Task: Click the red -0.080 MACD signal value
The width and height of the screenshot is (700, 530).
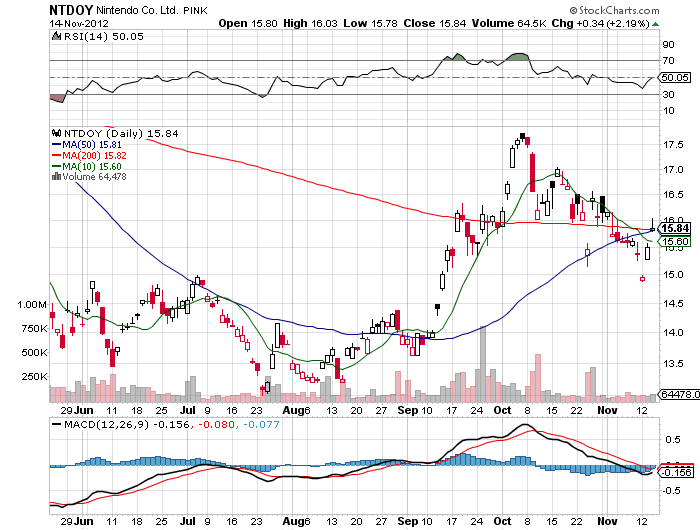Action: pyautogui.click(x=216, y=424)
